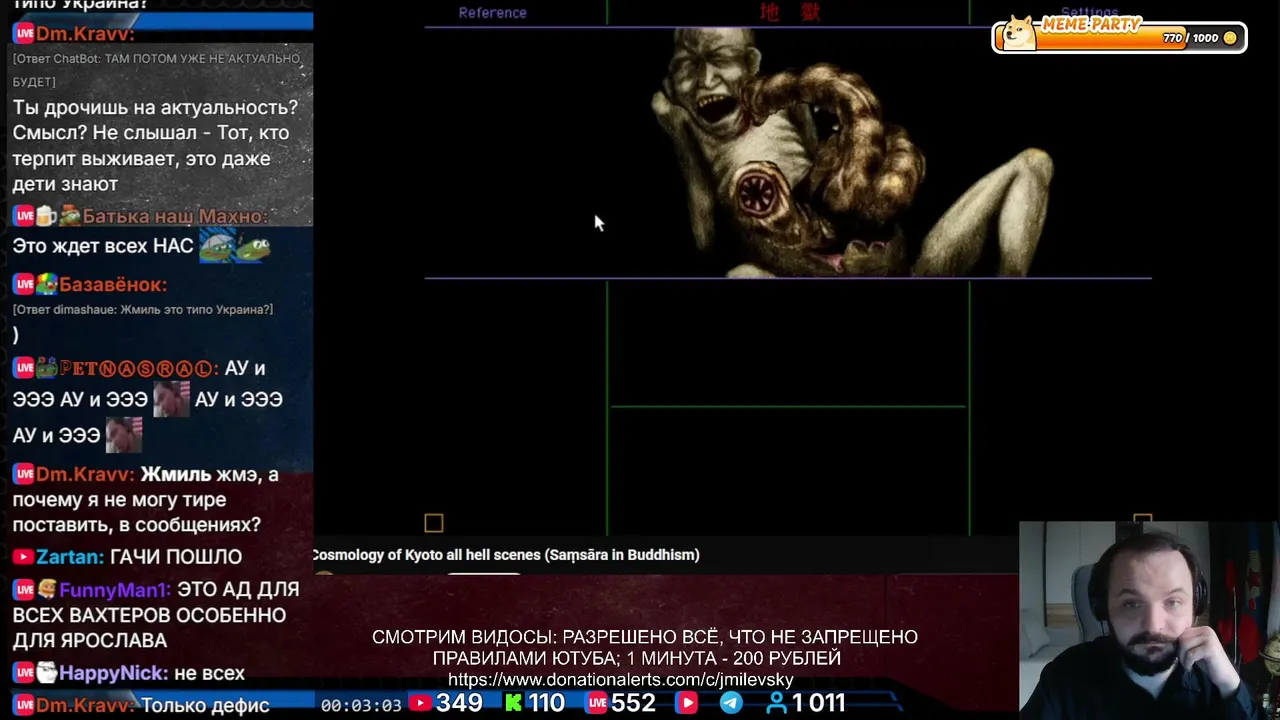Click username Базавёнок in chat

point(112,285)
